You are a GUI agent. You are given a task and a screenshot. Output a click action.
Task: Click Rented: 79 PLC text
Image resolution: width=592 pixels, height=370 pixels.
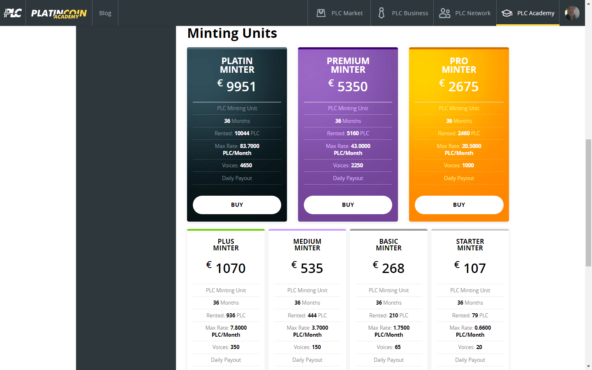(x=470, y=315)
